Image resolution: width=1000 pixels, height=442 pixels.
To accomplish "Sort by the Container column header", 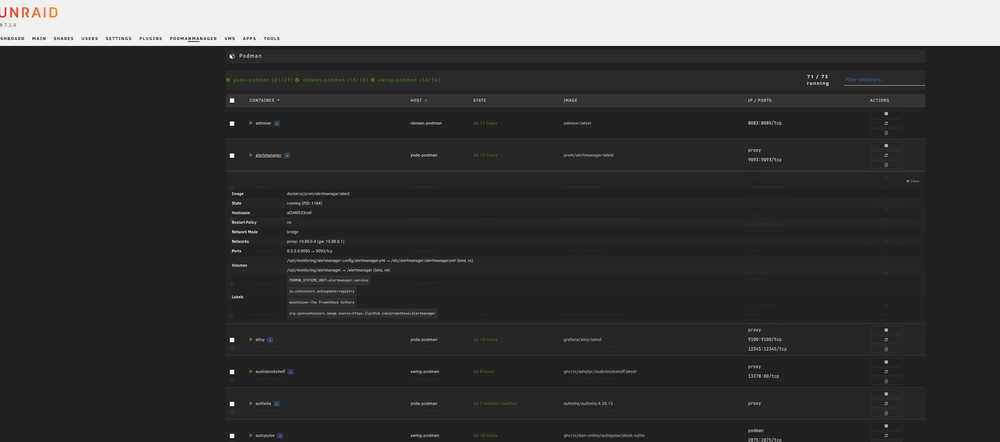I will (264, 100).
